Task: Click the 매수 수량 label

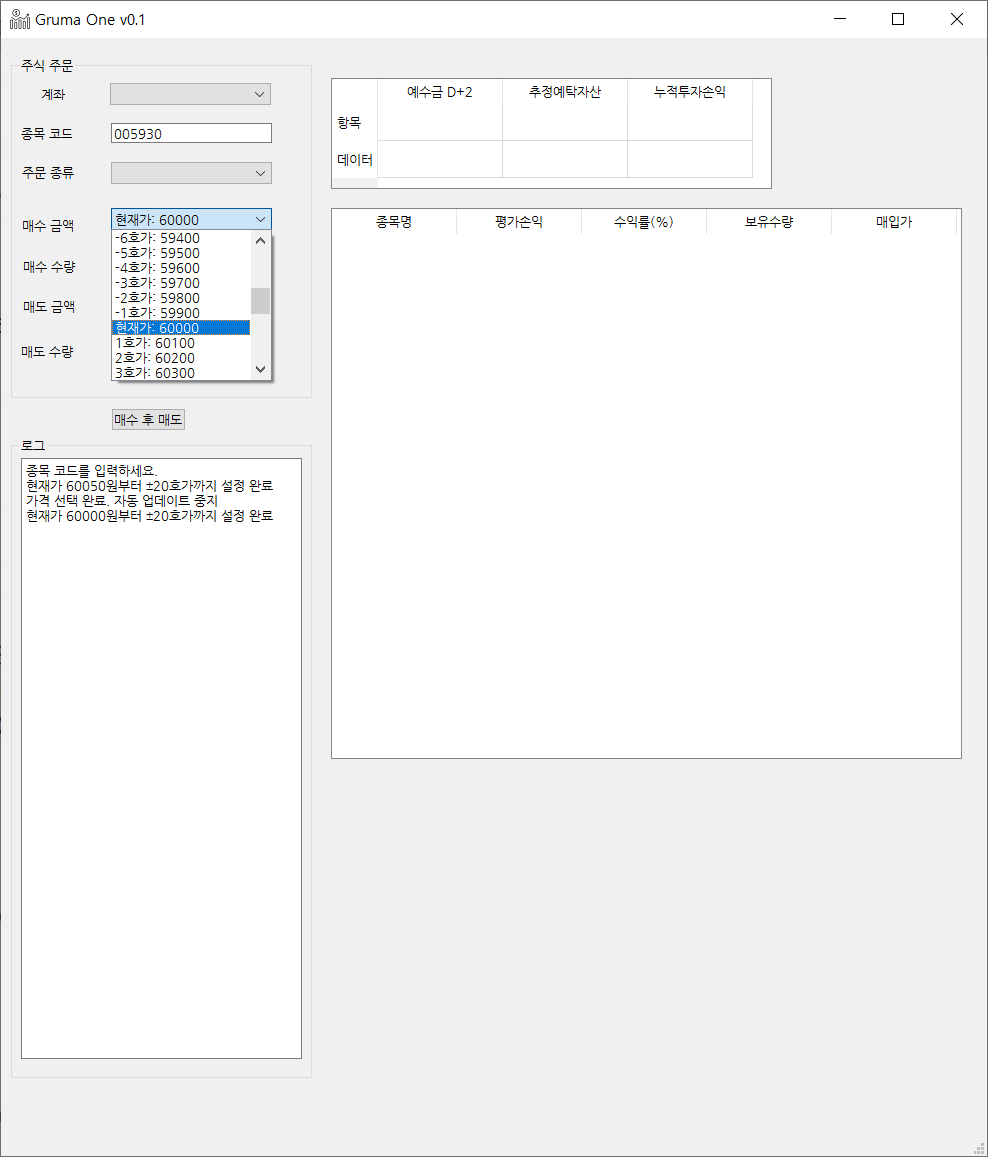Action: pos(49,266)
